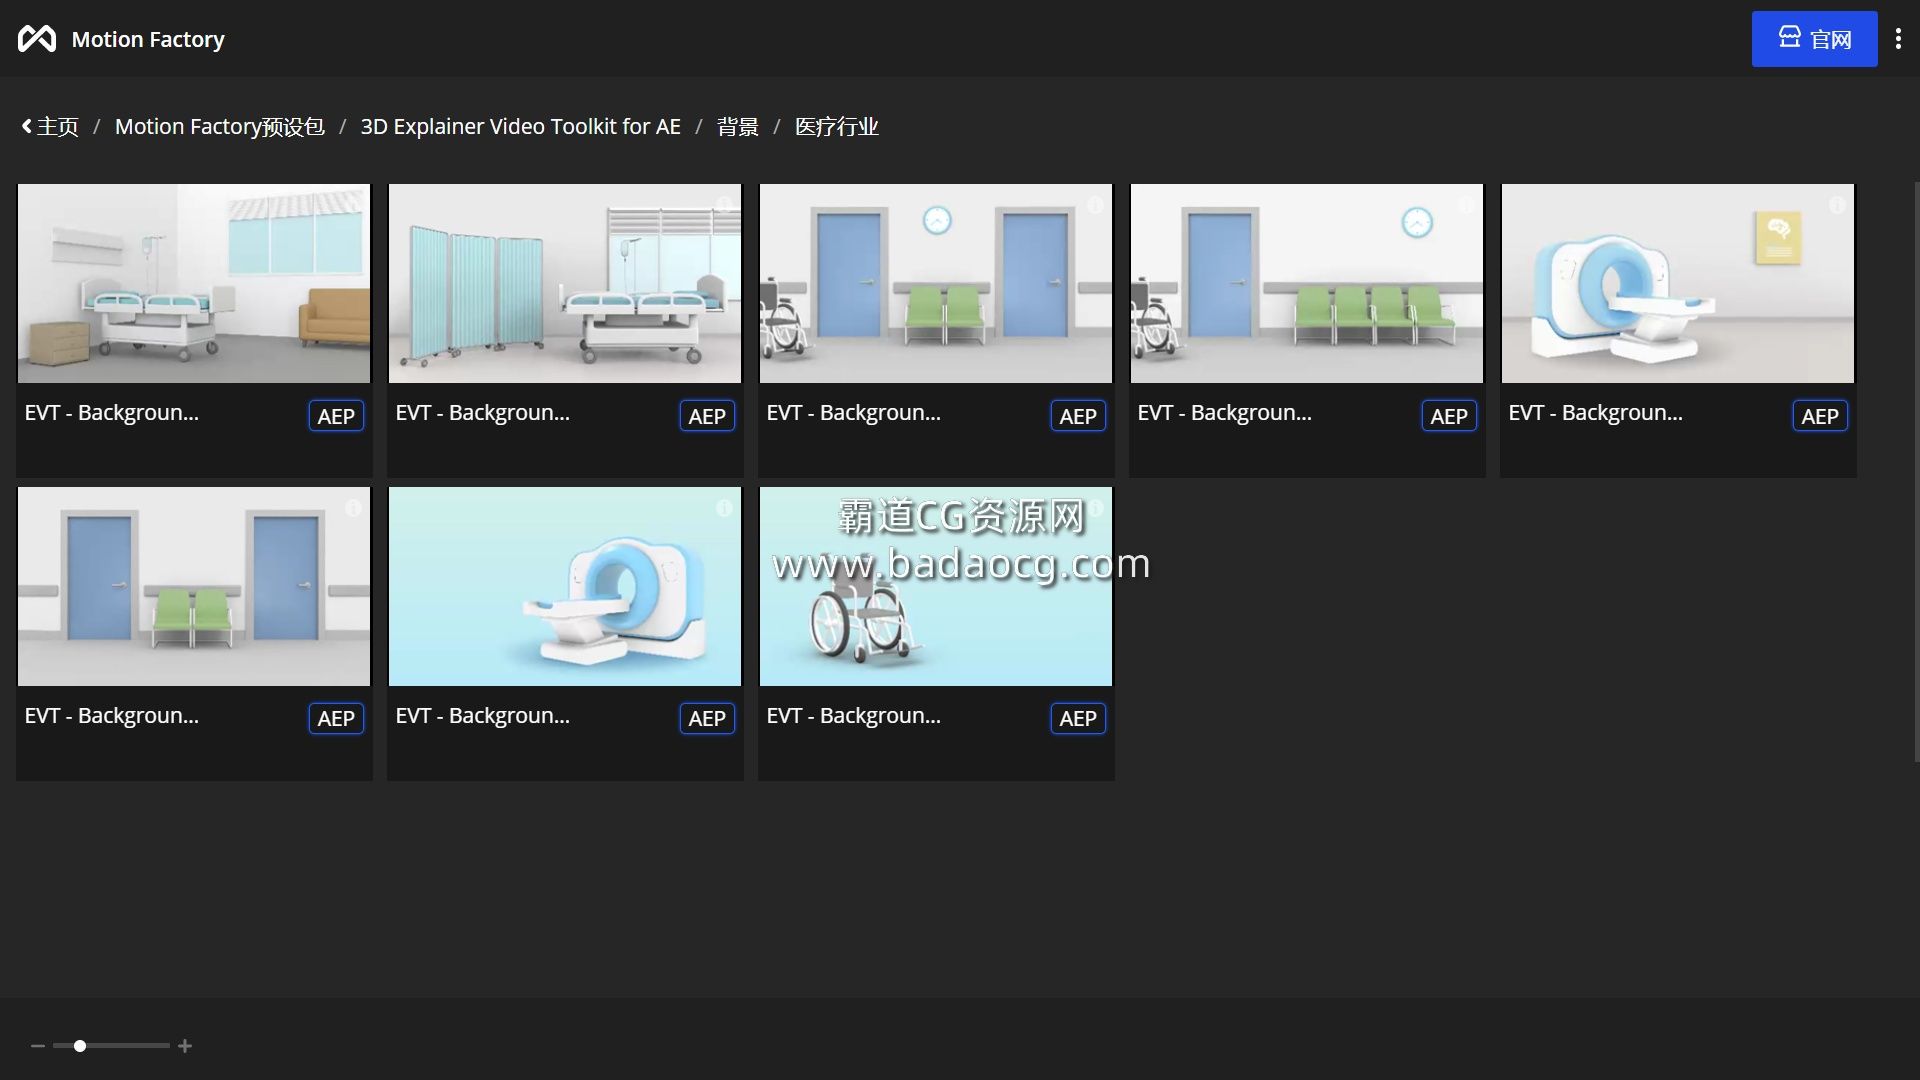Click the vertical scrollbar on right edge
Image resolution: width=1920 pixels, height=1080 pixels.
coord(1916,472)
